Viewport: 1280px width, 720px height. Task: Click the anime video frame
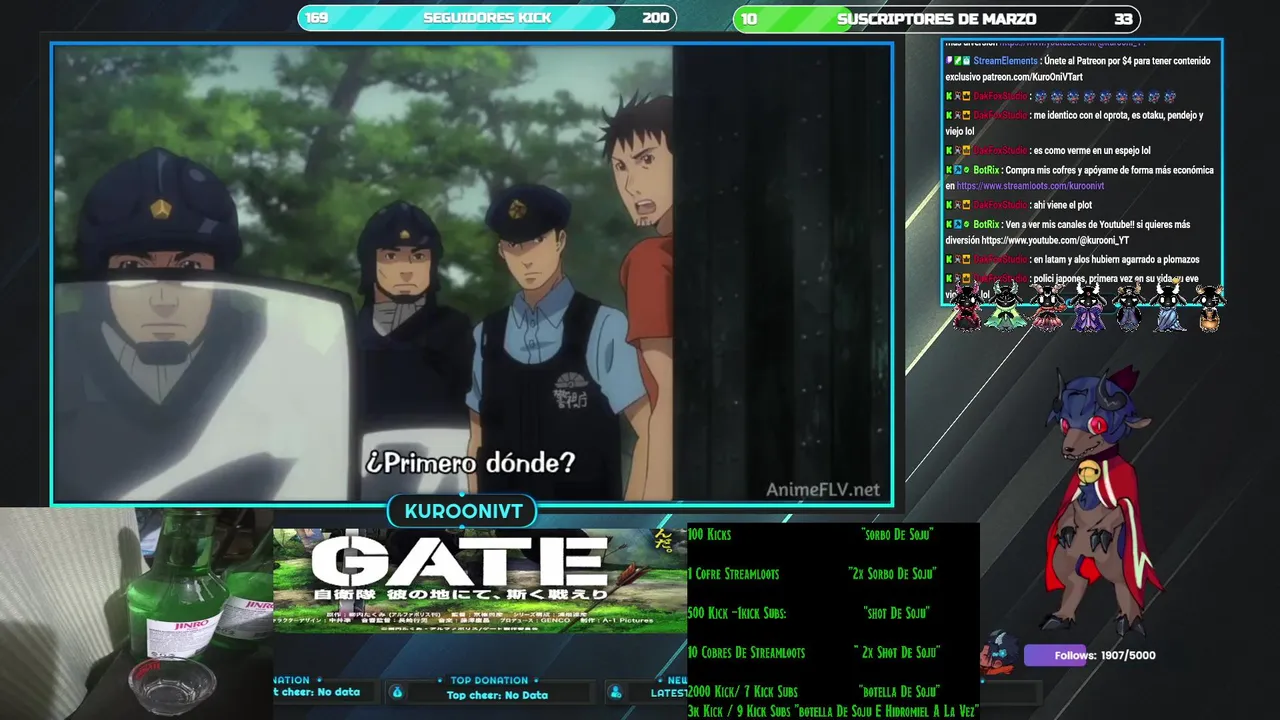pos(472,273)
